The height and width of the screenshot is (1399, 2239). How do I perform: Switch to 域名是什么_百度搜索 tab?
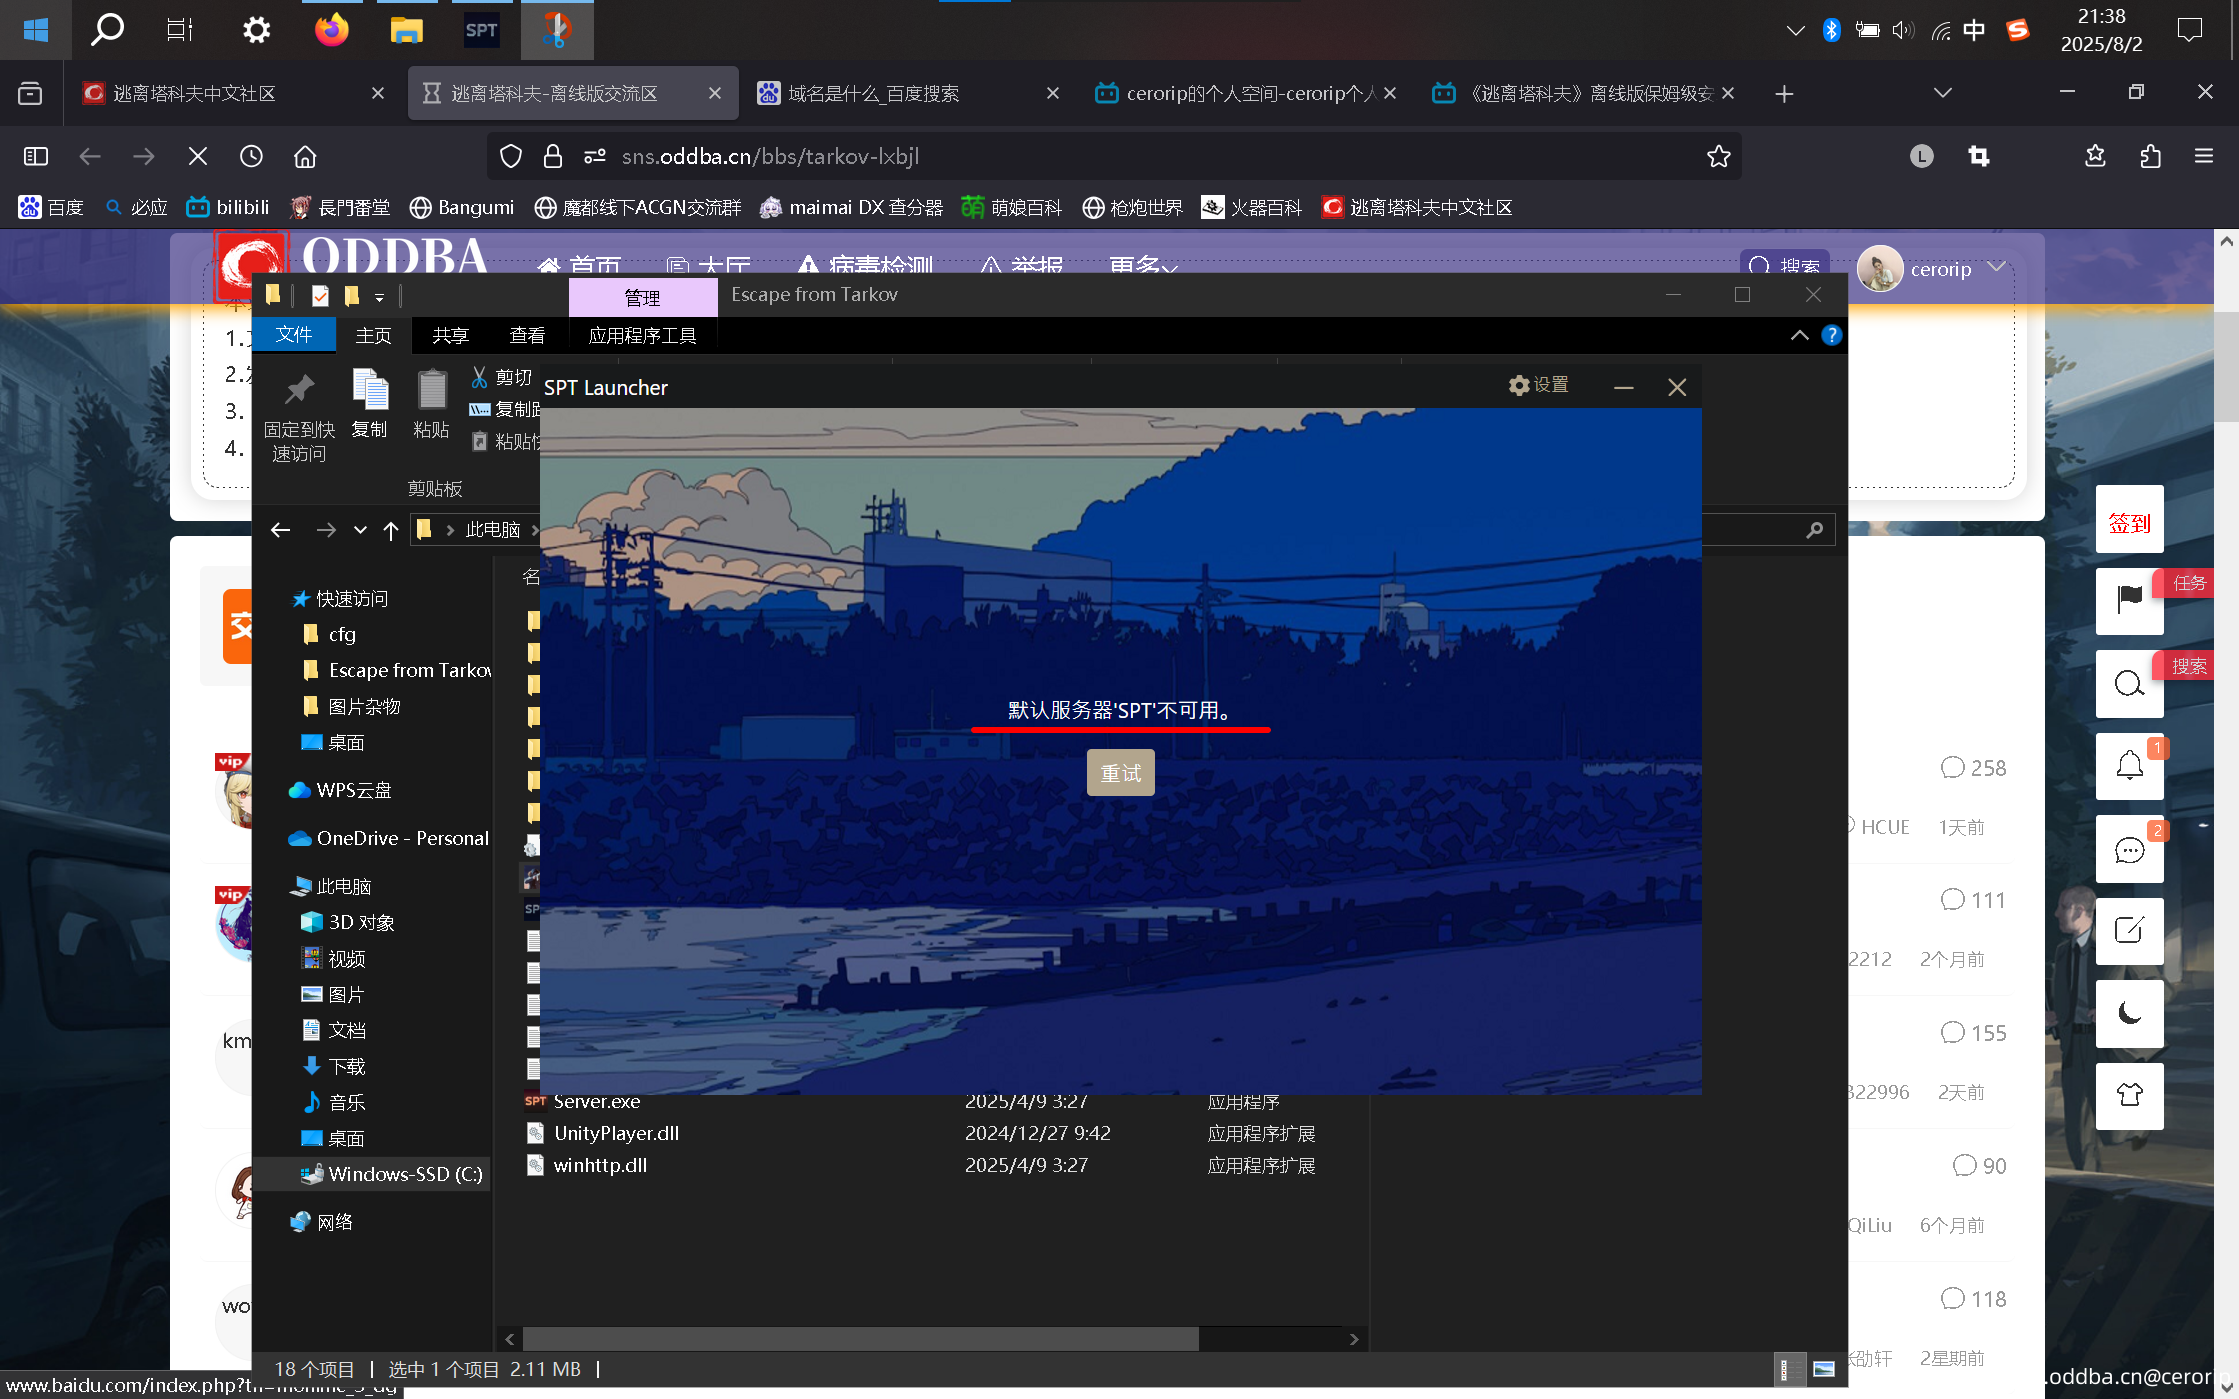pos(908,94)
